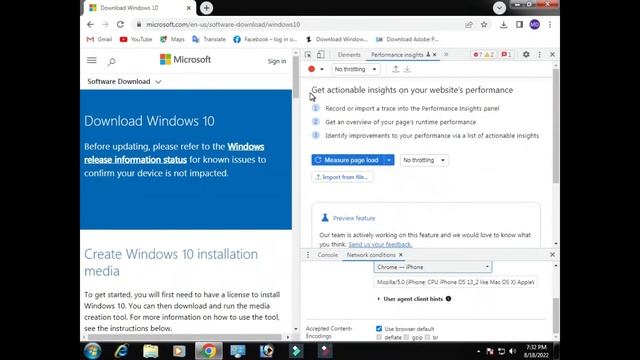Click the Chrome icon on the taskbar
This screenshot has width=640, height=360.
tap(209, 351)
